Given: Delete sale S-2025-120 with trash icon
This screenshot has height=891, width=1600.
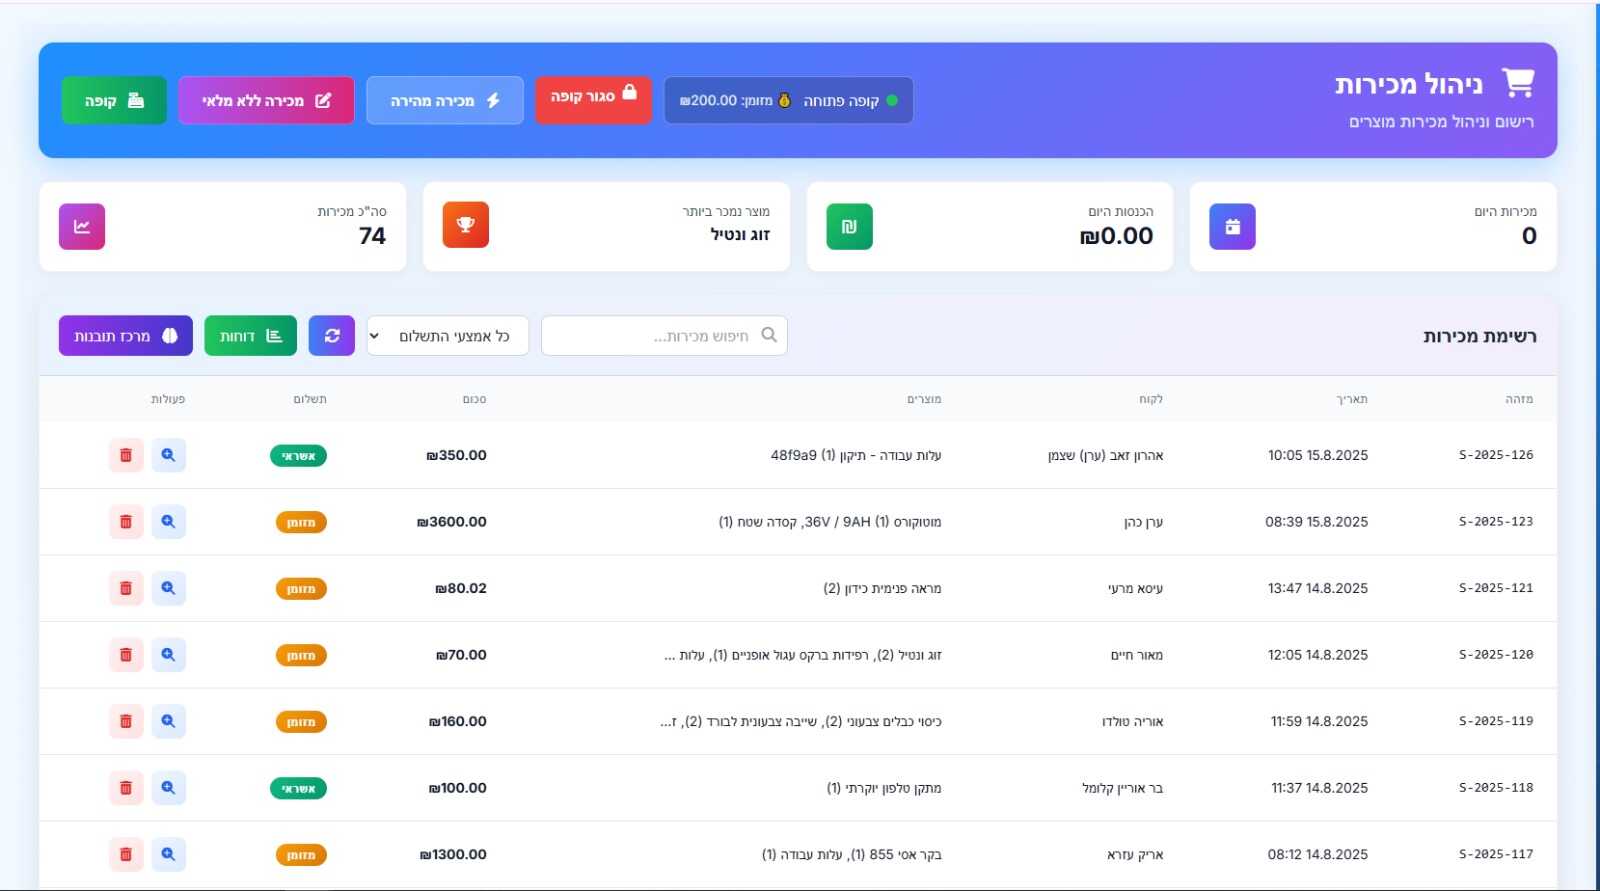Looking at the screenshot, I should pyautogui.click(x=126, y=655).
